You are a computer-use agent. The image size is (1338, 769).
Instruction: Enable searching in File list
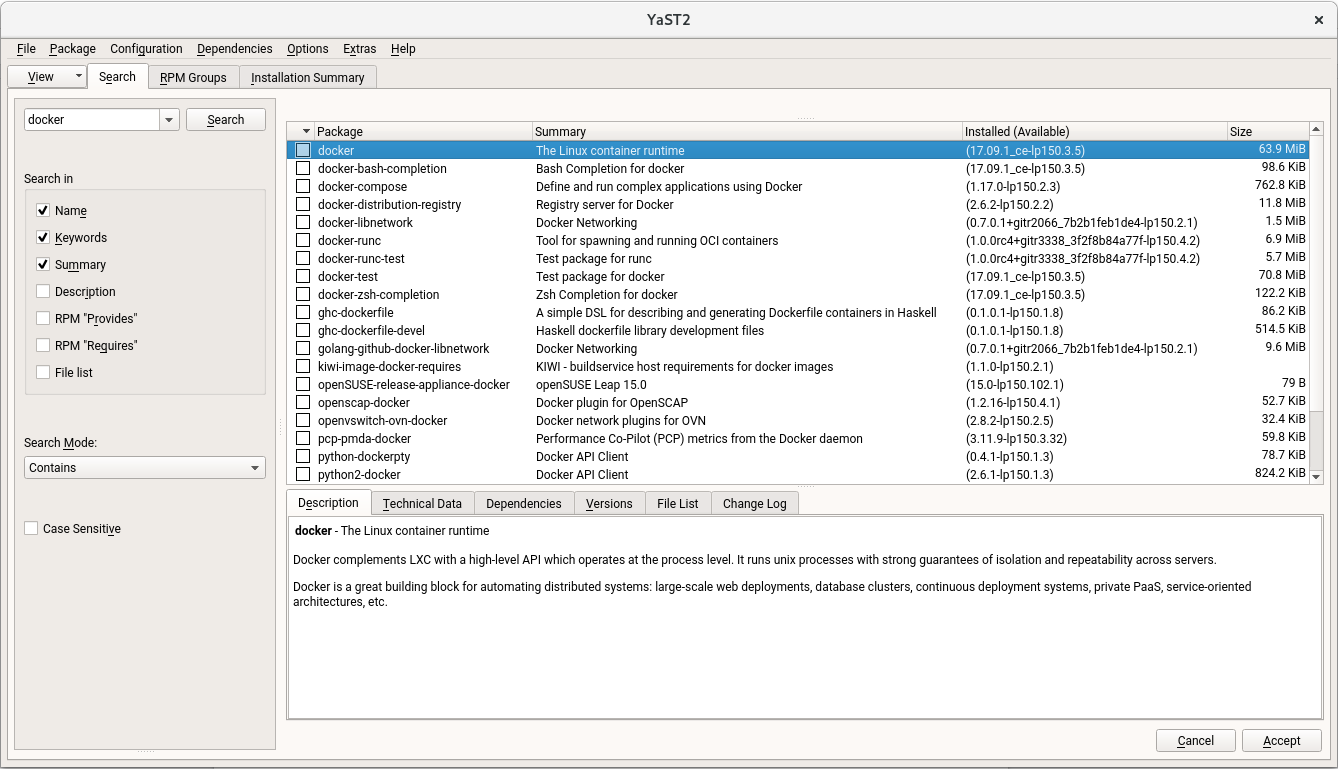click(x=43, y=372)
